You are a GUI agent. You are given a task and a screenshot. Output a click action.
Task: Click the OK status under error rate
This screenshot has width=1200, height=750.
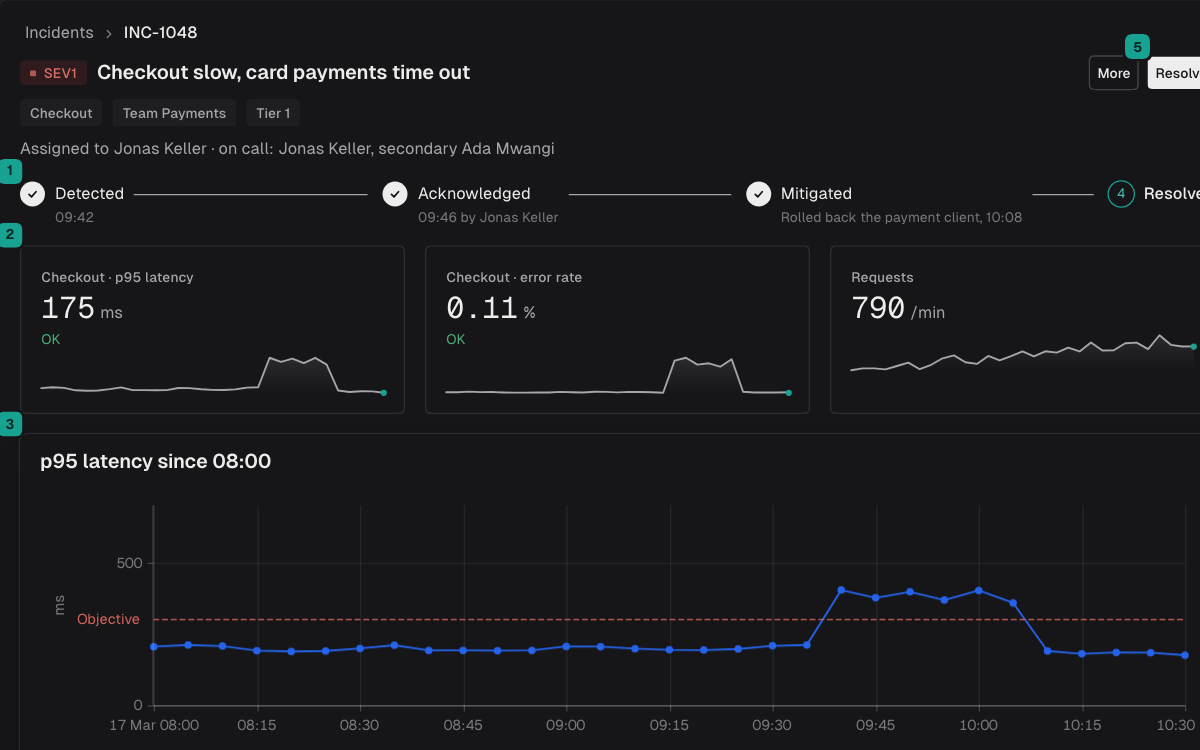455,339
